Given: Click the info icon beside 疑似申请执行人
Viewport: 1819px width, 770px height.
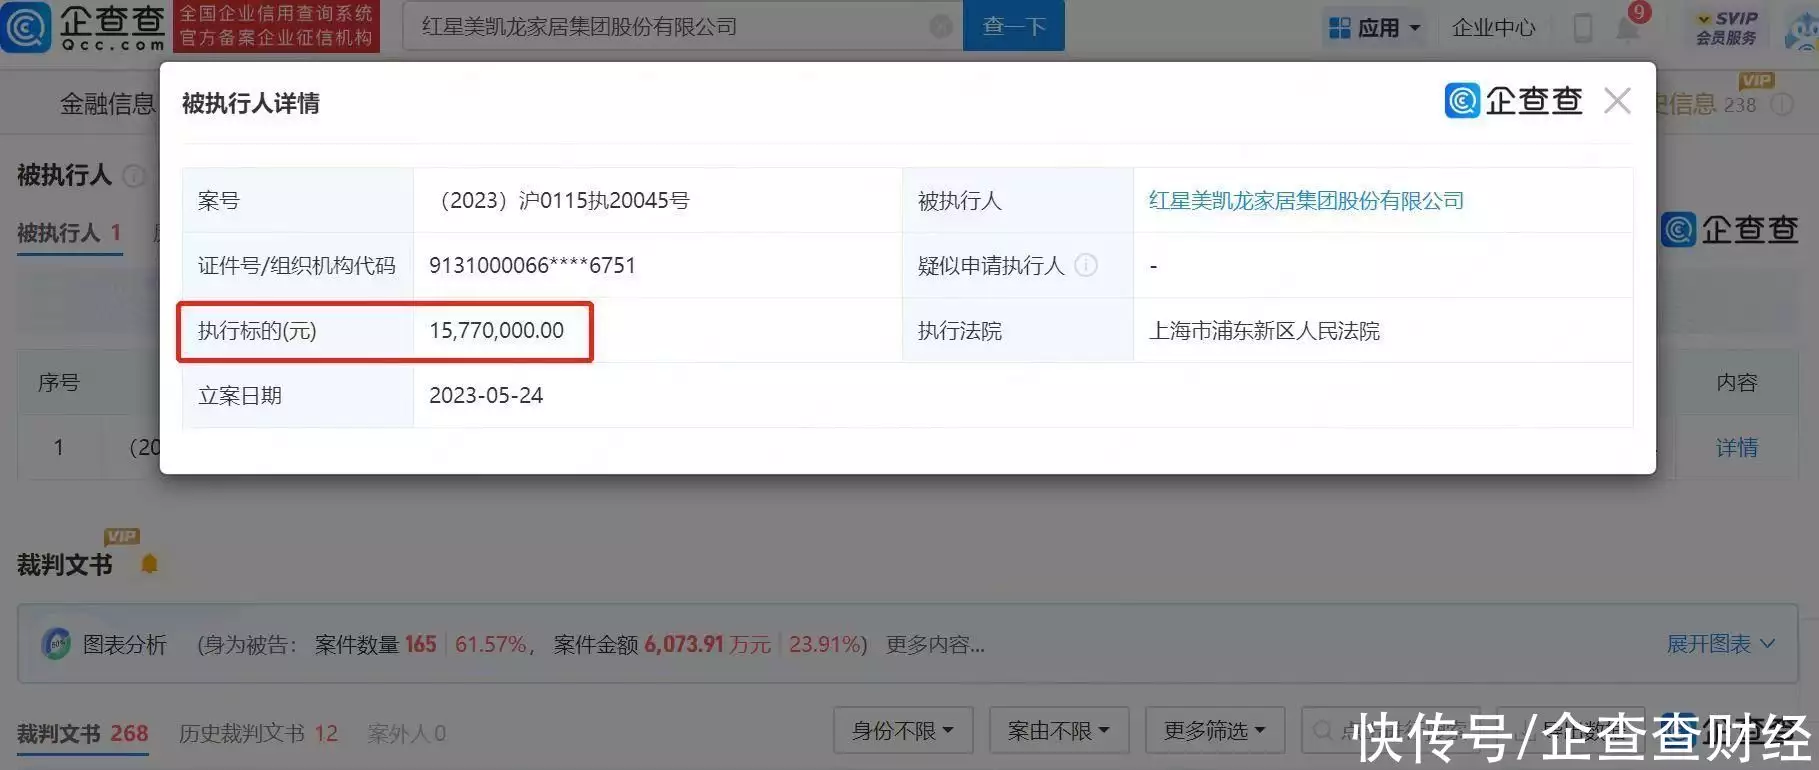Looking at the screenshot, I should click(x=1085, y=265).
